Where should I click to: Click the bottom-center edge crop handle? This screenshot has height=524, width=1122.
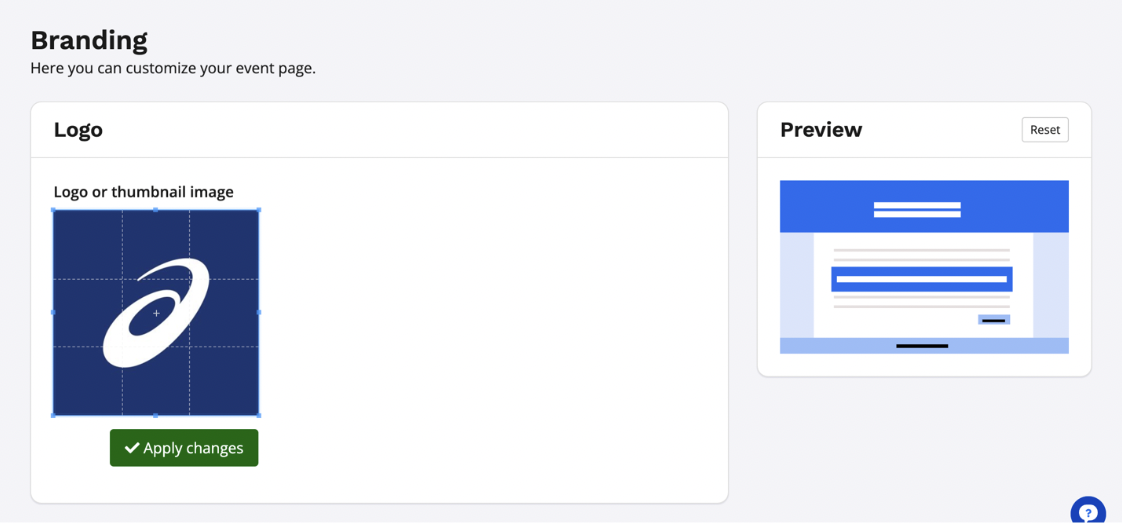156,415
